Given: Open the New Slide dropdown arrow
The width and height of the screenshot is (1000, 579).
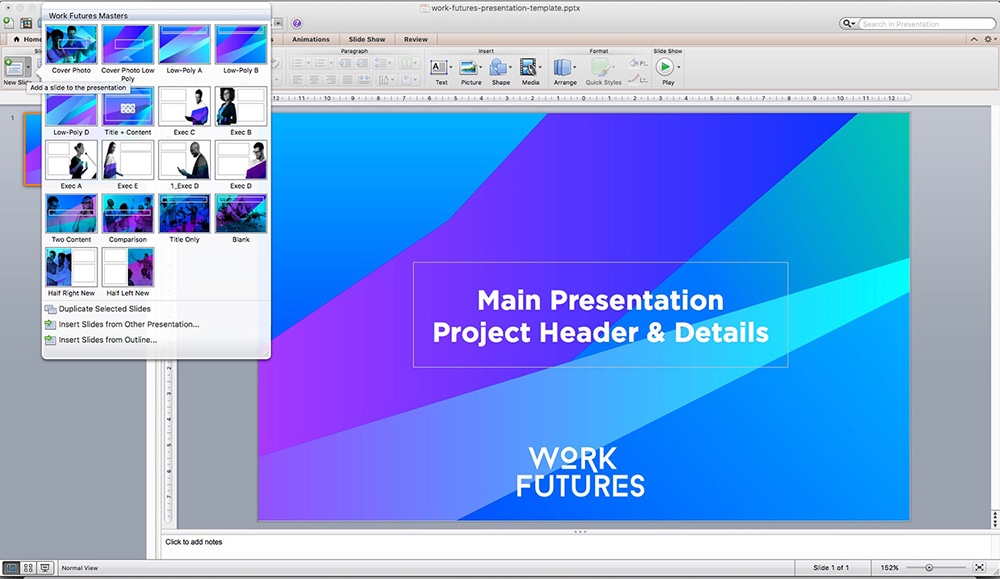Looking at the screenshot, I should click(30, 66).
